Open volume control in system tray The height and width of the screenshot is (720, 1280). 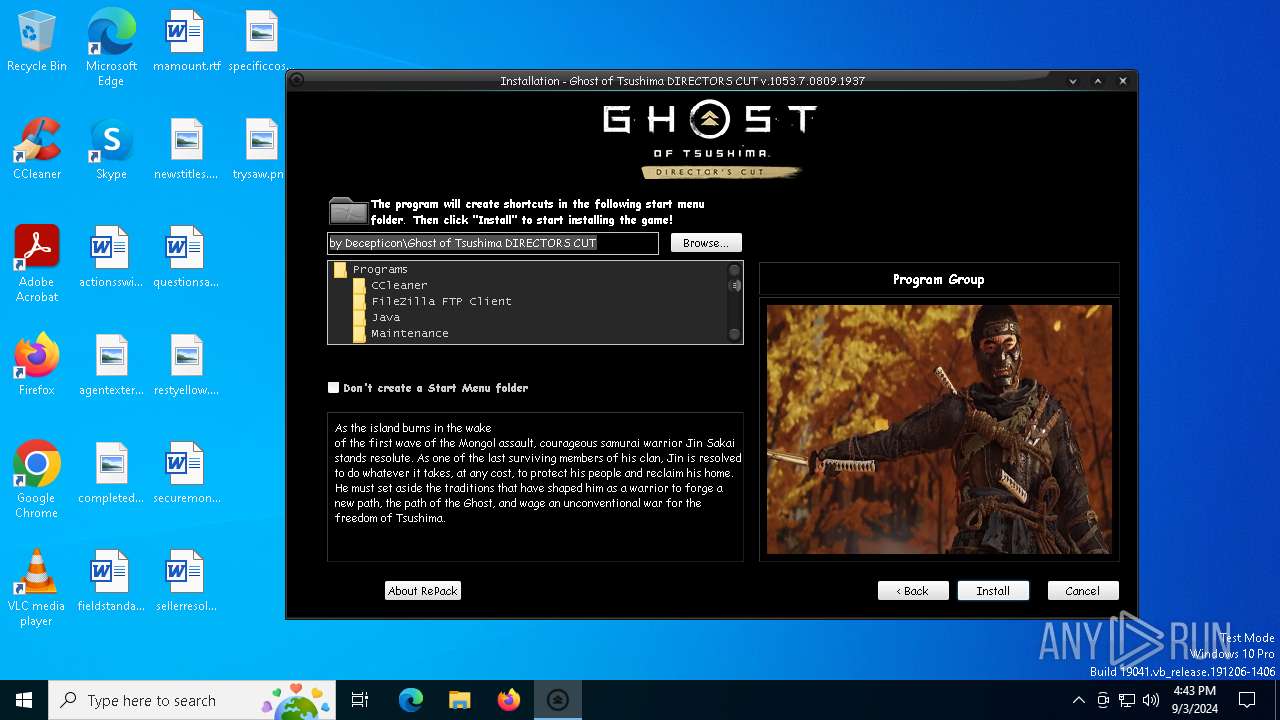pyautogui.click(x=1151, y=700)
